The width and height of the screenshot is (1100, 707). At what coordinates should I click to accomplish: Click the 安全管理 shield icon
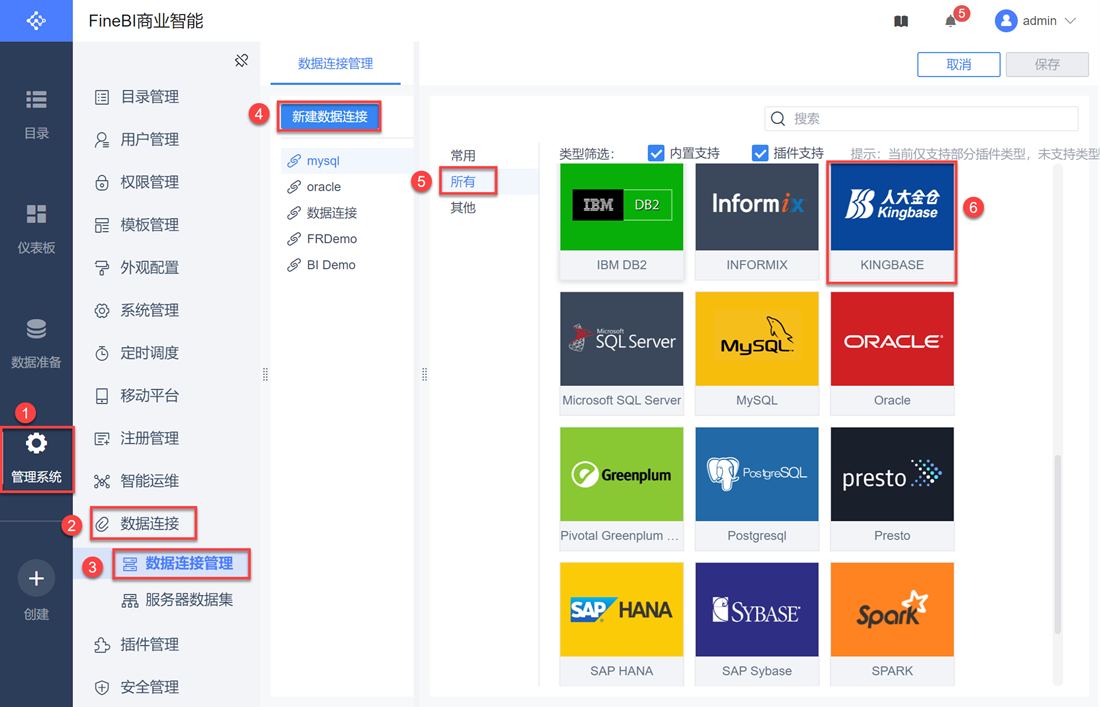click(102, 687)
